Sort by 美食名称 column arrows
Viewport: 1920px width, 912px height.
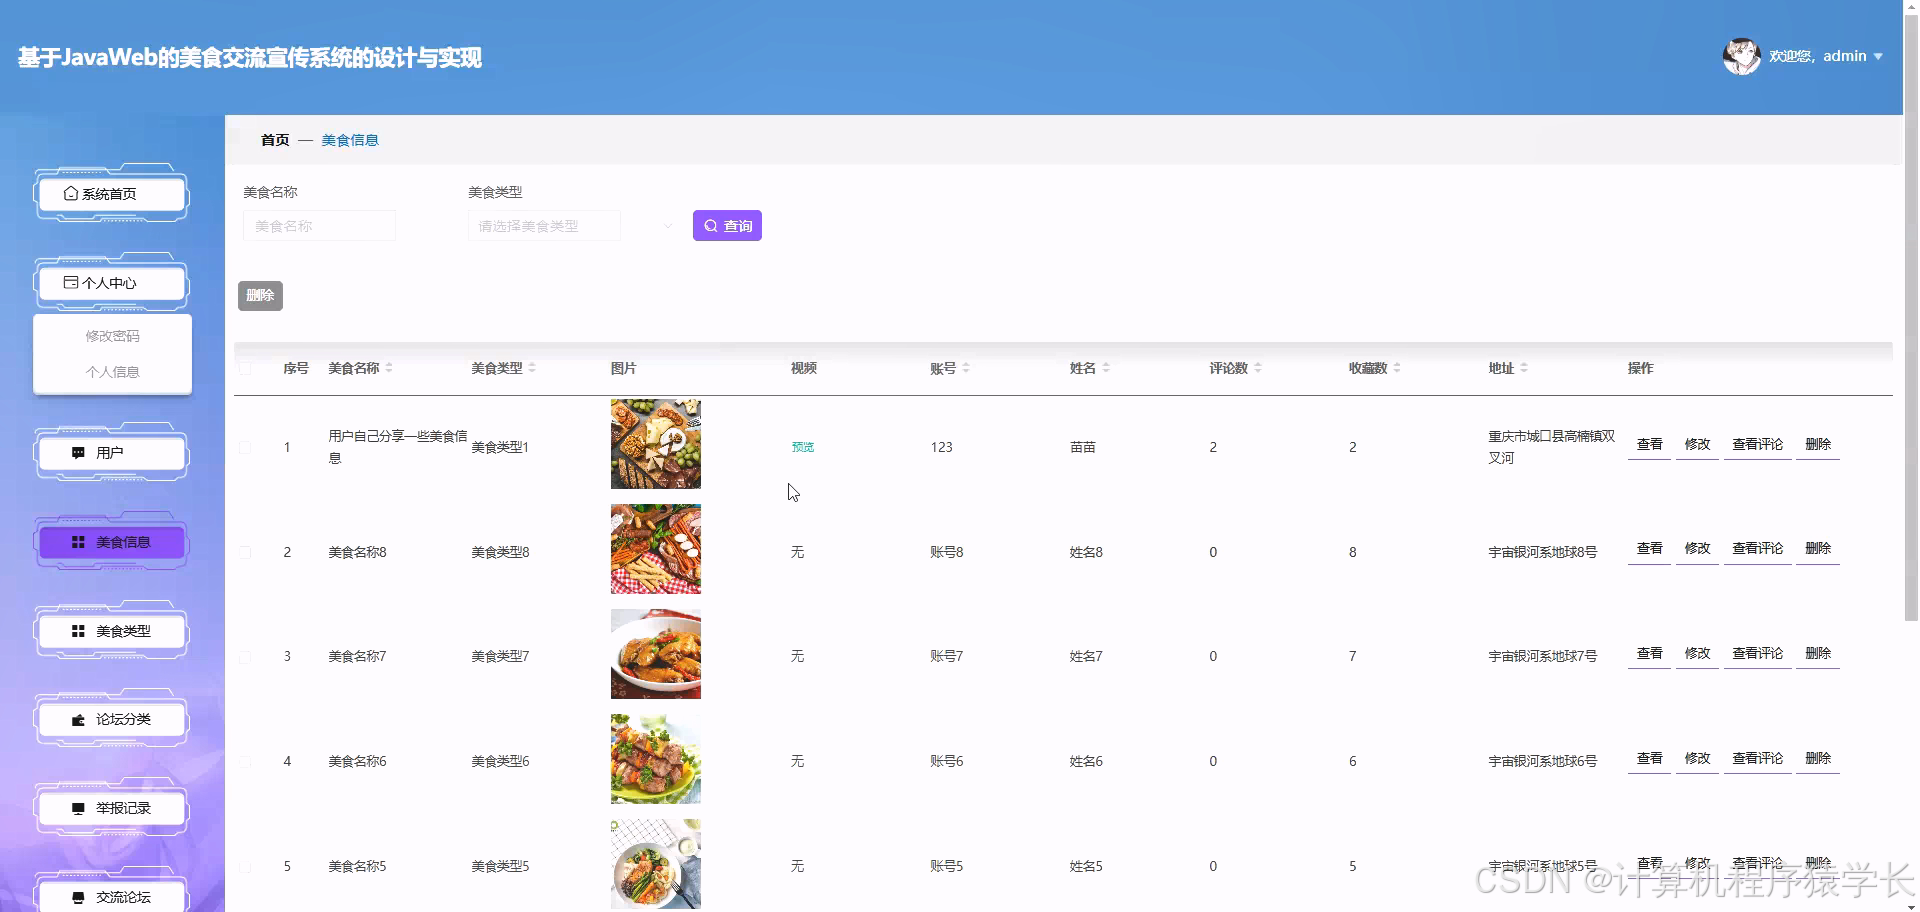pos(389,368)
